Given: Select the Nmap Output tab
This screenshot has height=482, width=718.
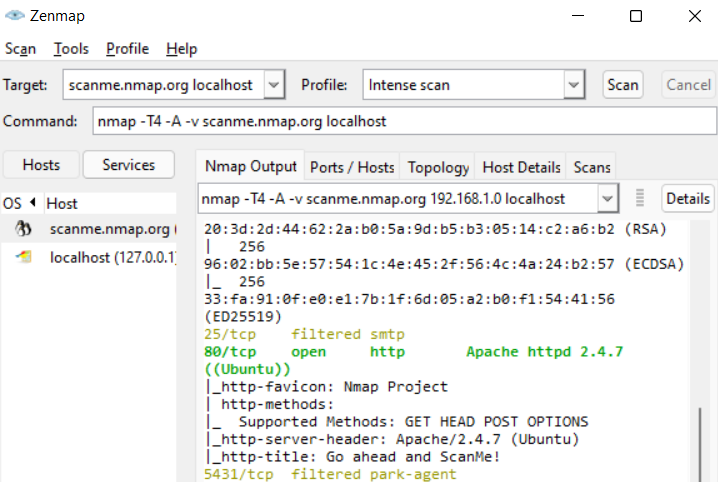Looking at the screenshot, I should [x=250, y=166].
